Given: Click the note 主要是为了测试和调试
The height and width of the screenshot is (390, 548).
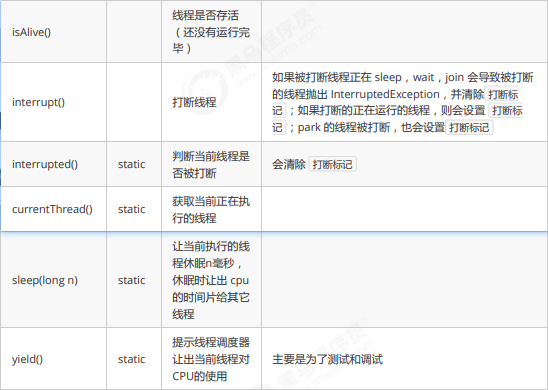Looking at the screenshot, I should (327, 359).
